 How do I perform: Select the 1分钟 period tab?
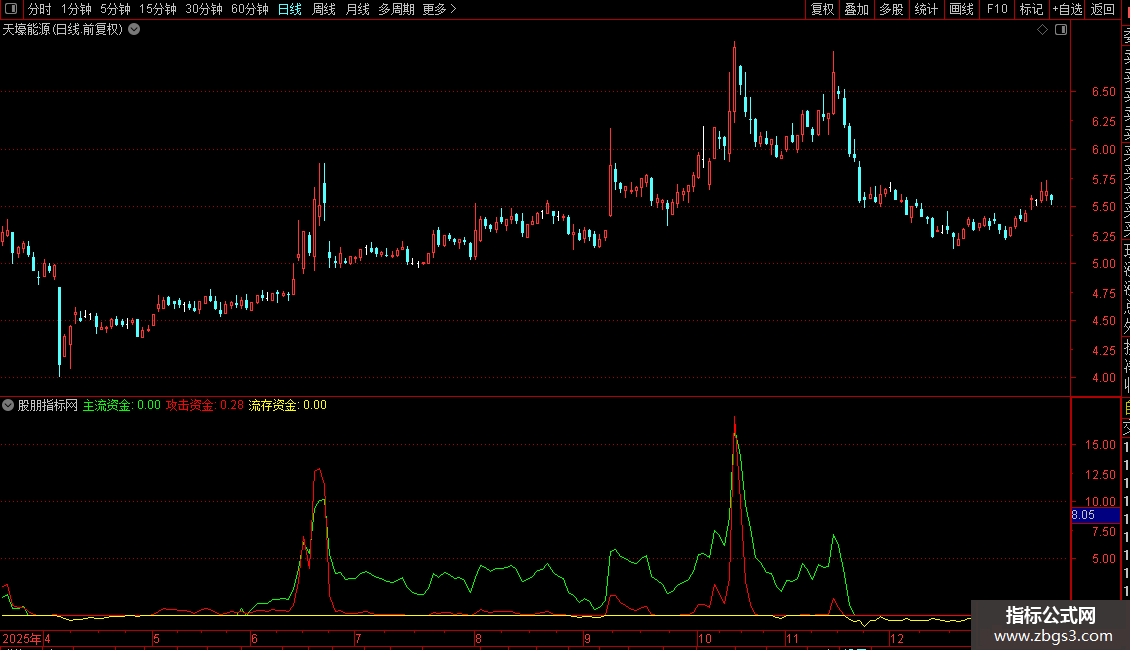(x=76, y=9)
